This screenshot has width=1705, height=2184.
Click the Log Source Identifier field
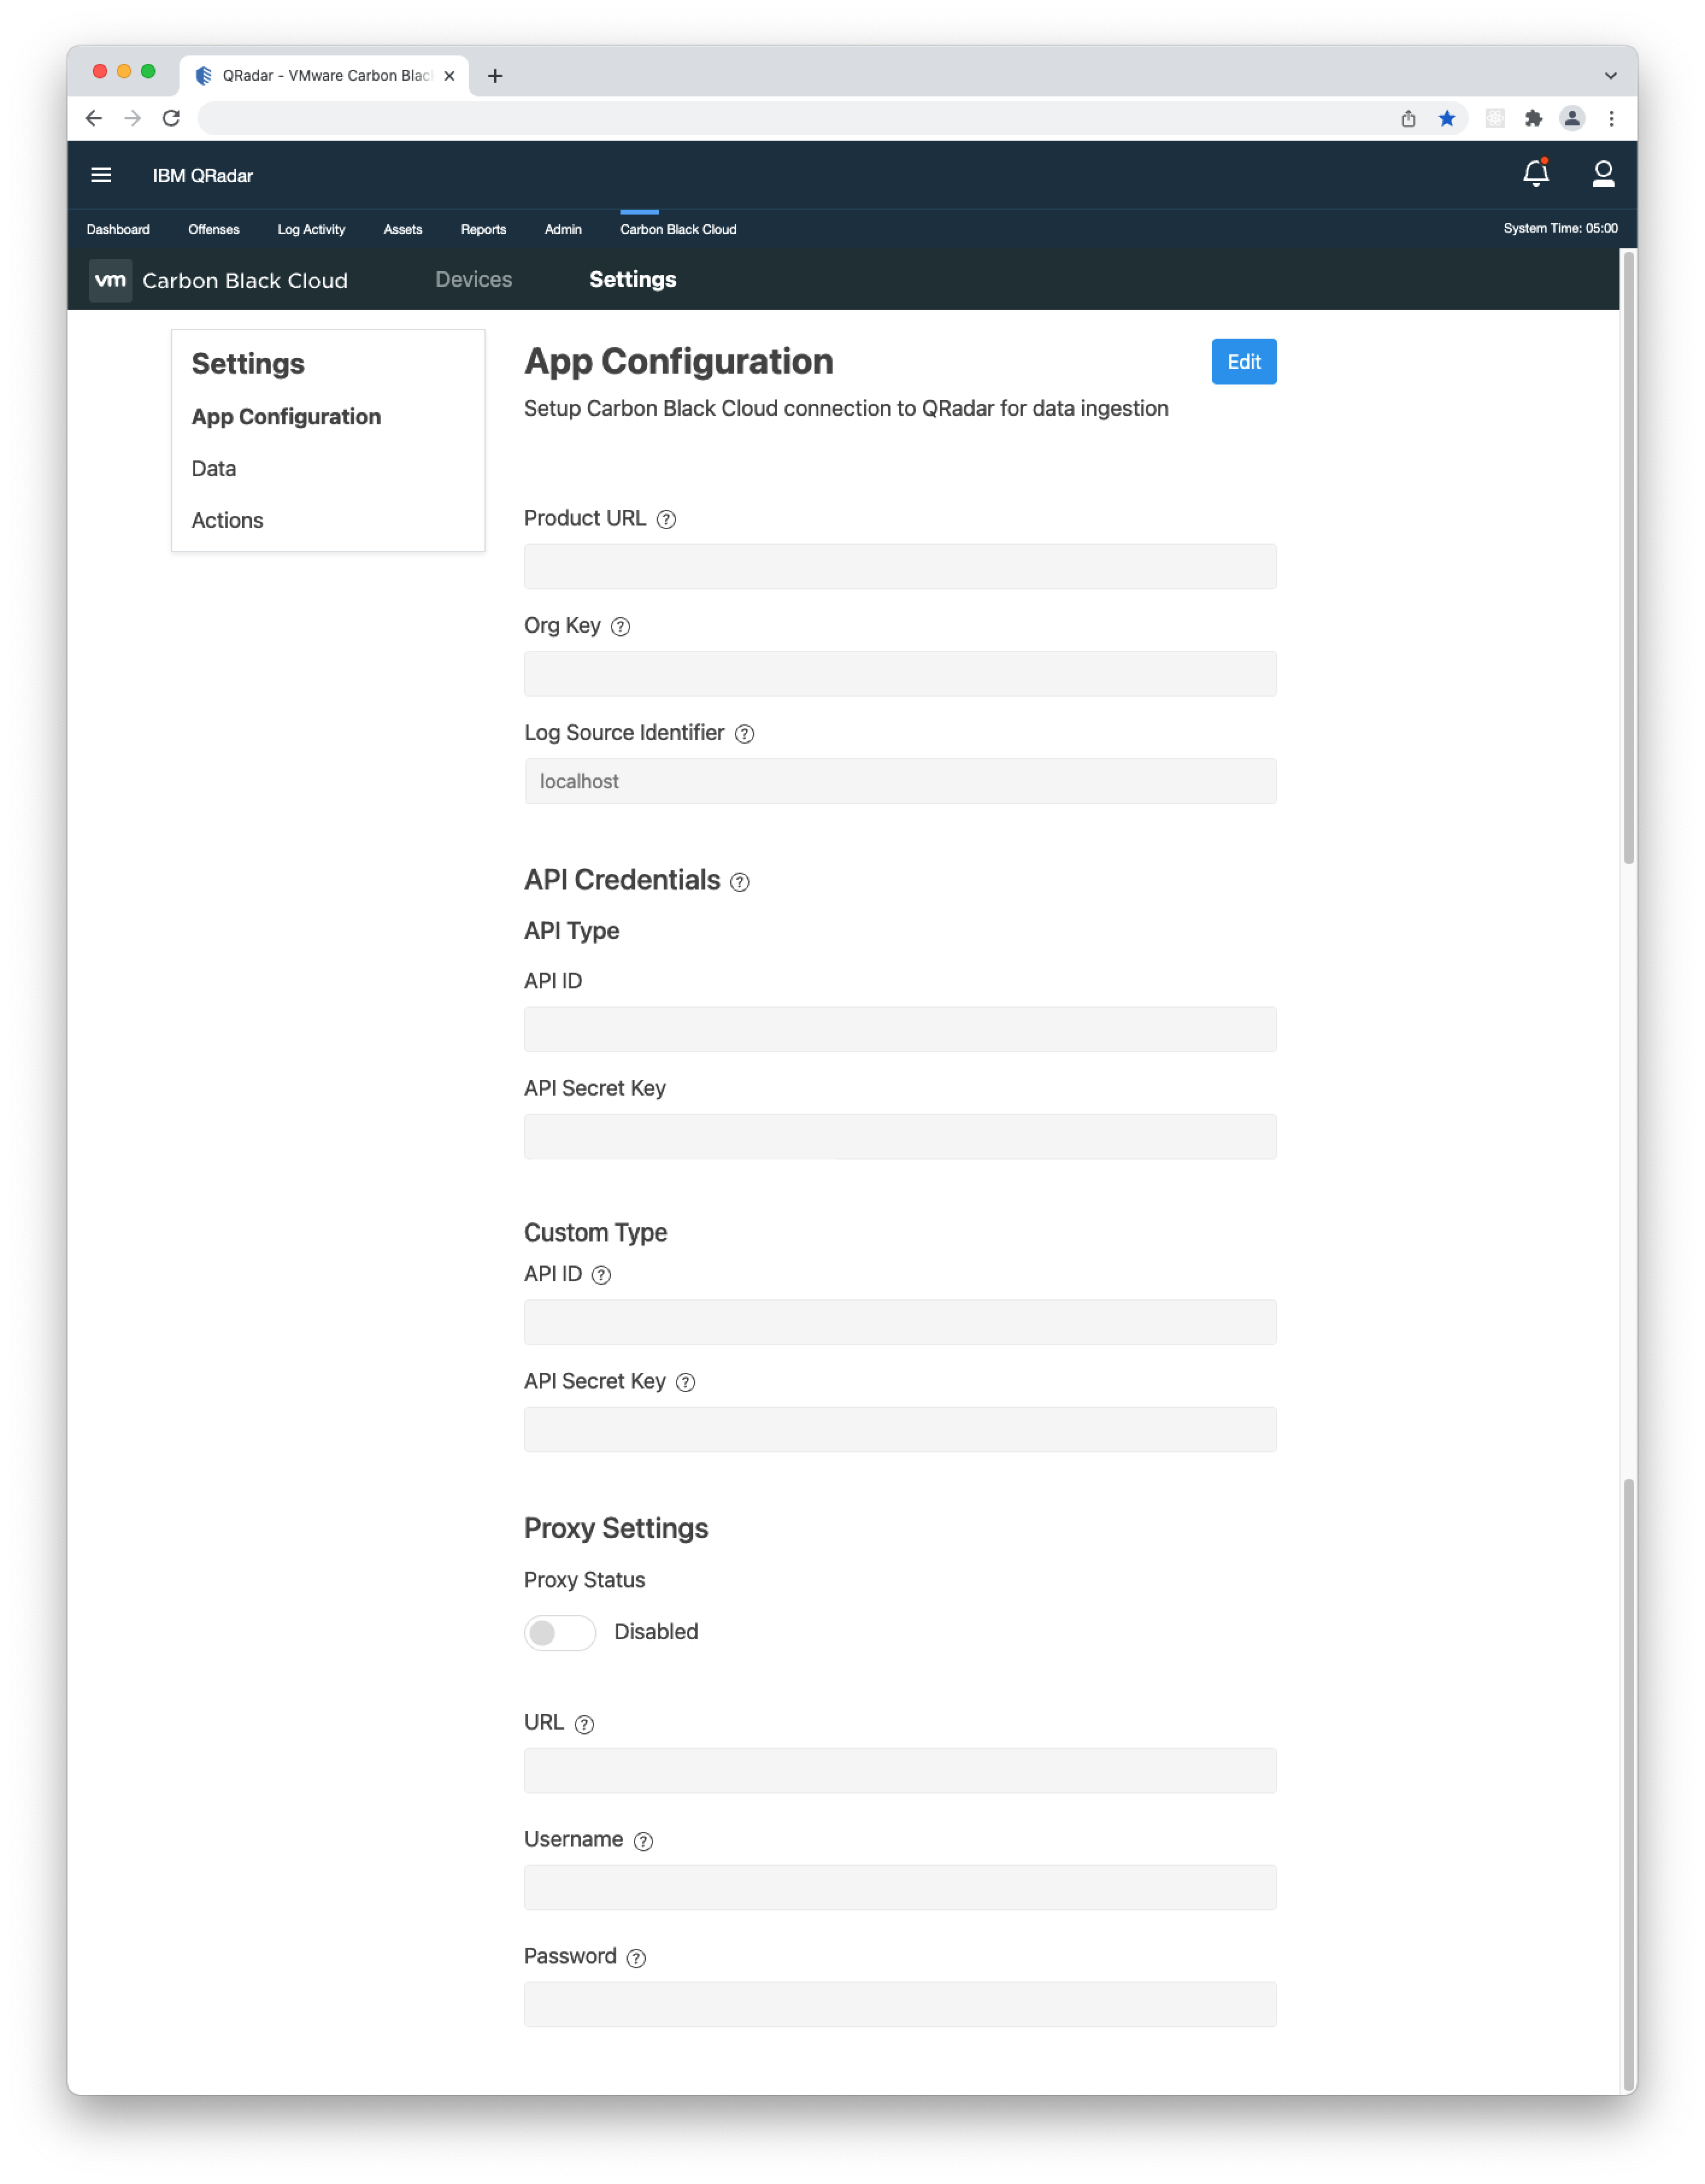pyautogui.click(x=900, y=781)
